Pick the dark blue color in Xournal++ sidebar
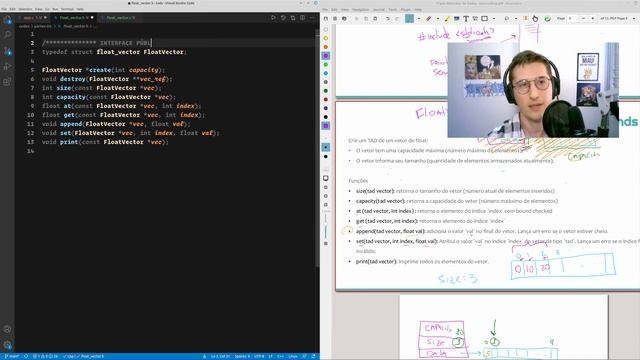 pyautogui.click(x=326, y=108)
